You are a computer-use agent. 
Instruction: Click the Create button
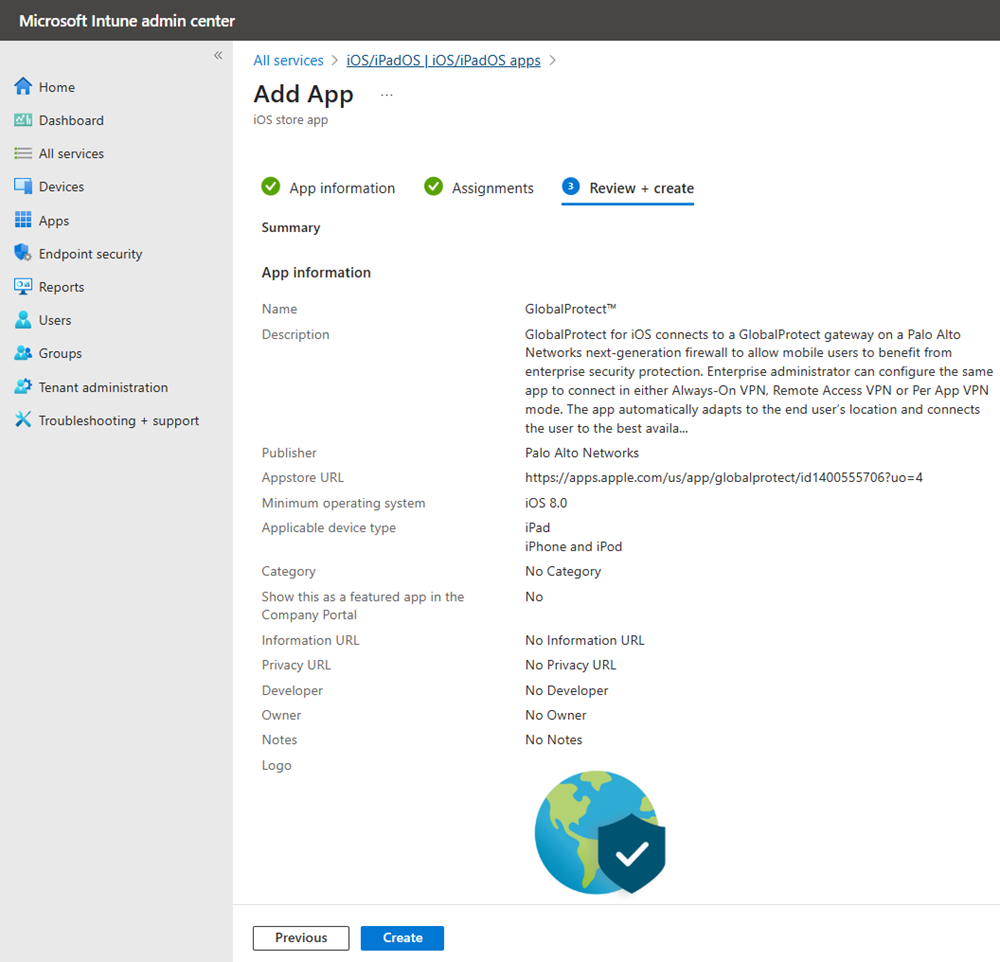[x=402, y=938]
